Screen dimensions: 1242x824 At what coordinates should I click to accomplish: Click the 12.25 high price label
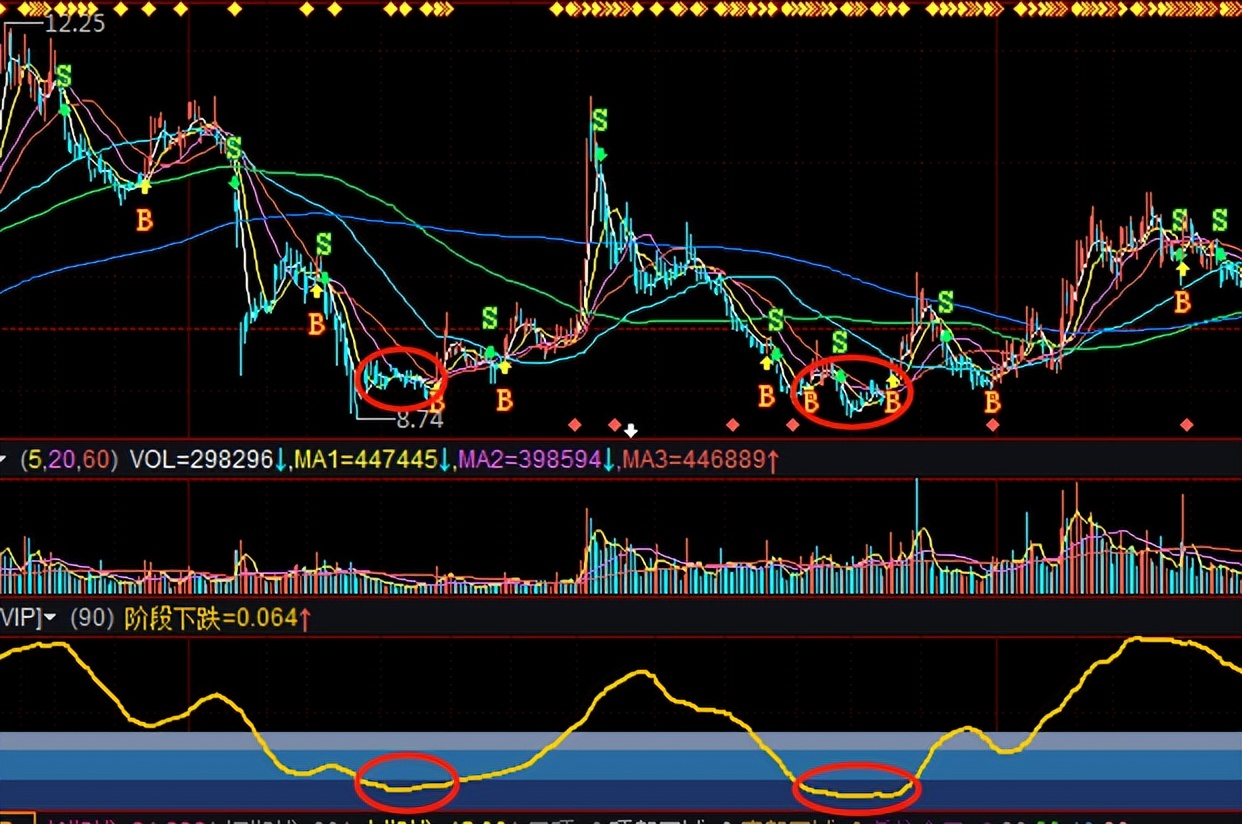tap(74, 24)
